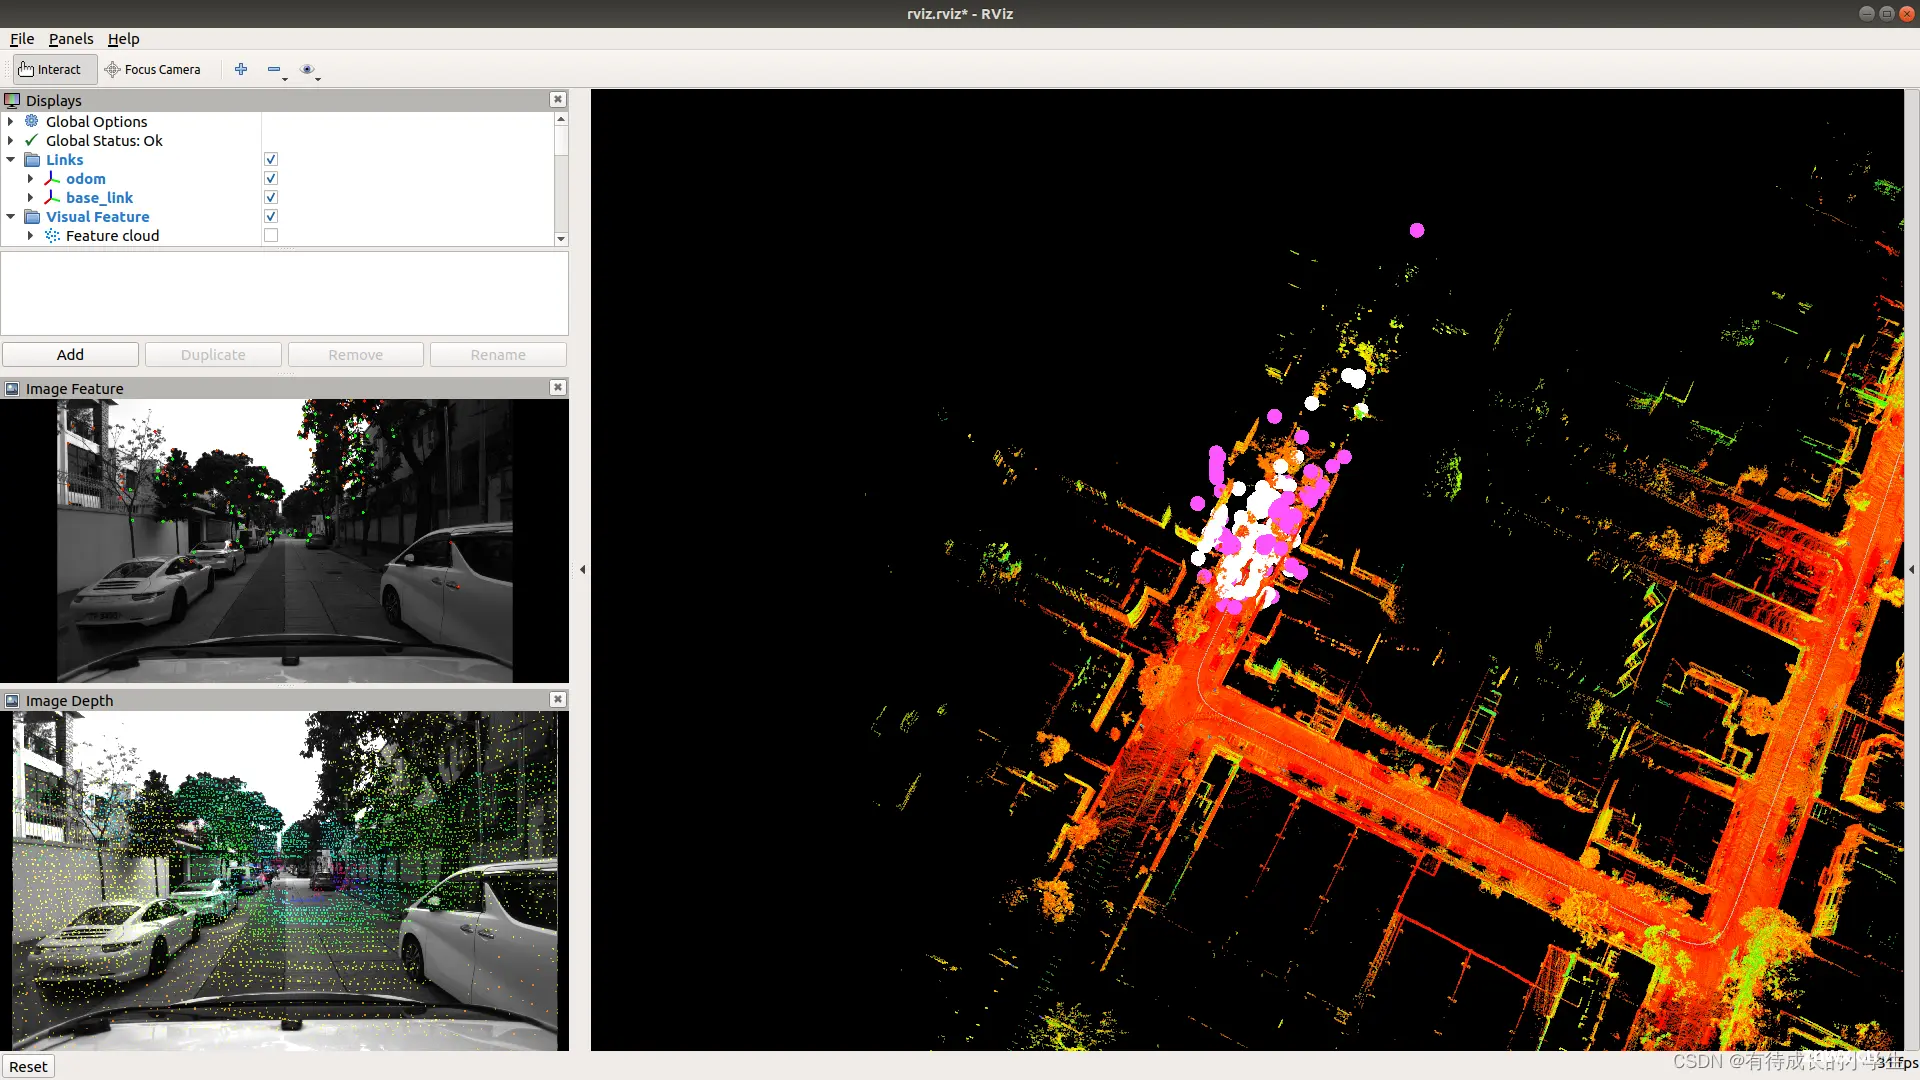Open the Panels menu
The image size is (1920, 1080).
[70, 37]
